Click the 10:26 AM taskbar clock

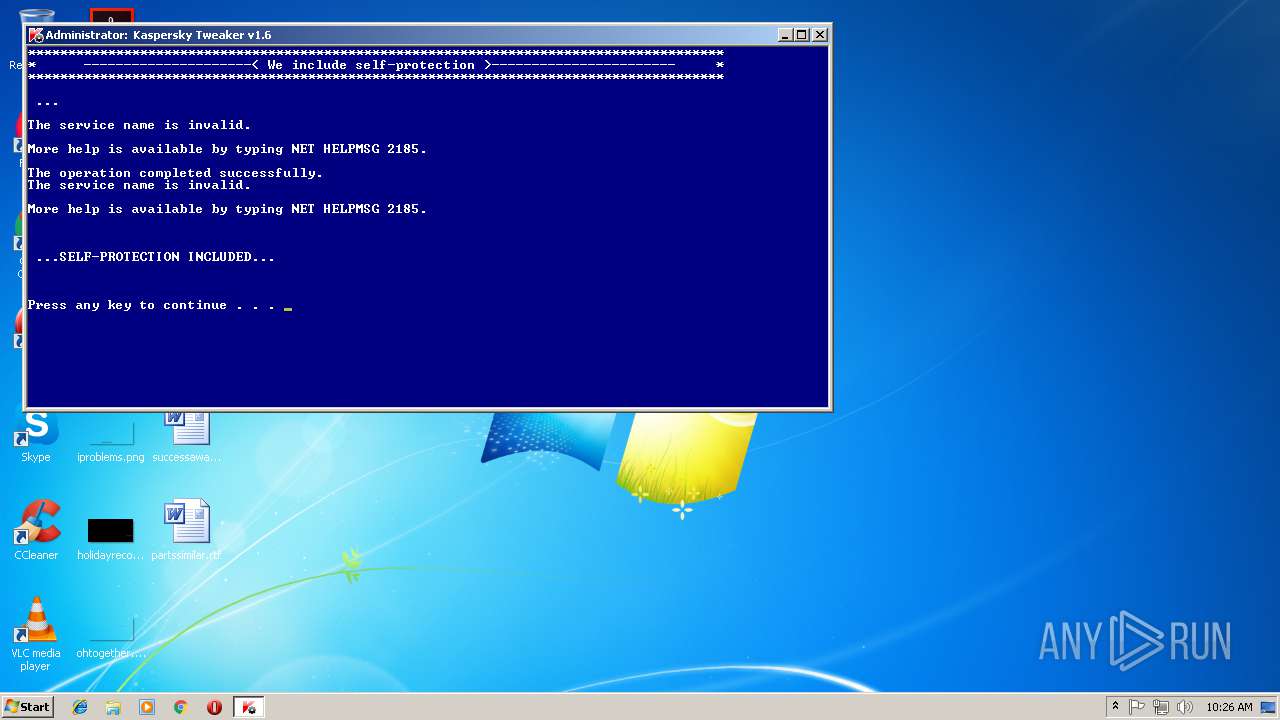click(x=1229, y=707)
